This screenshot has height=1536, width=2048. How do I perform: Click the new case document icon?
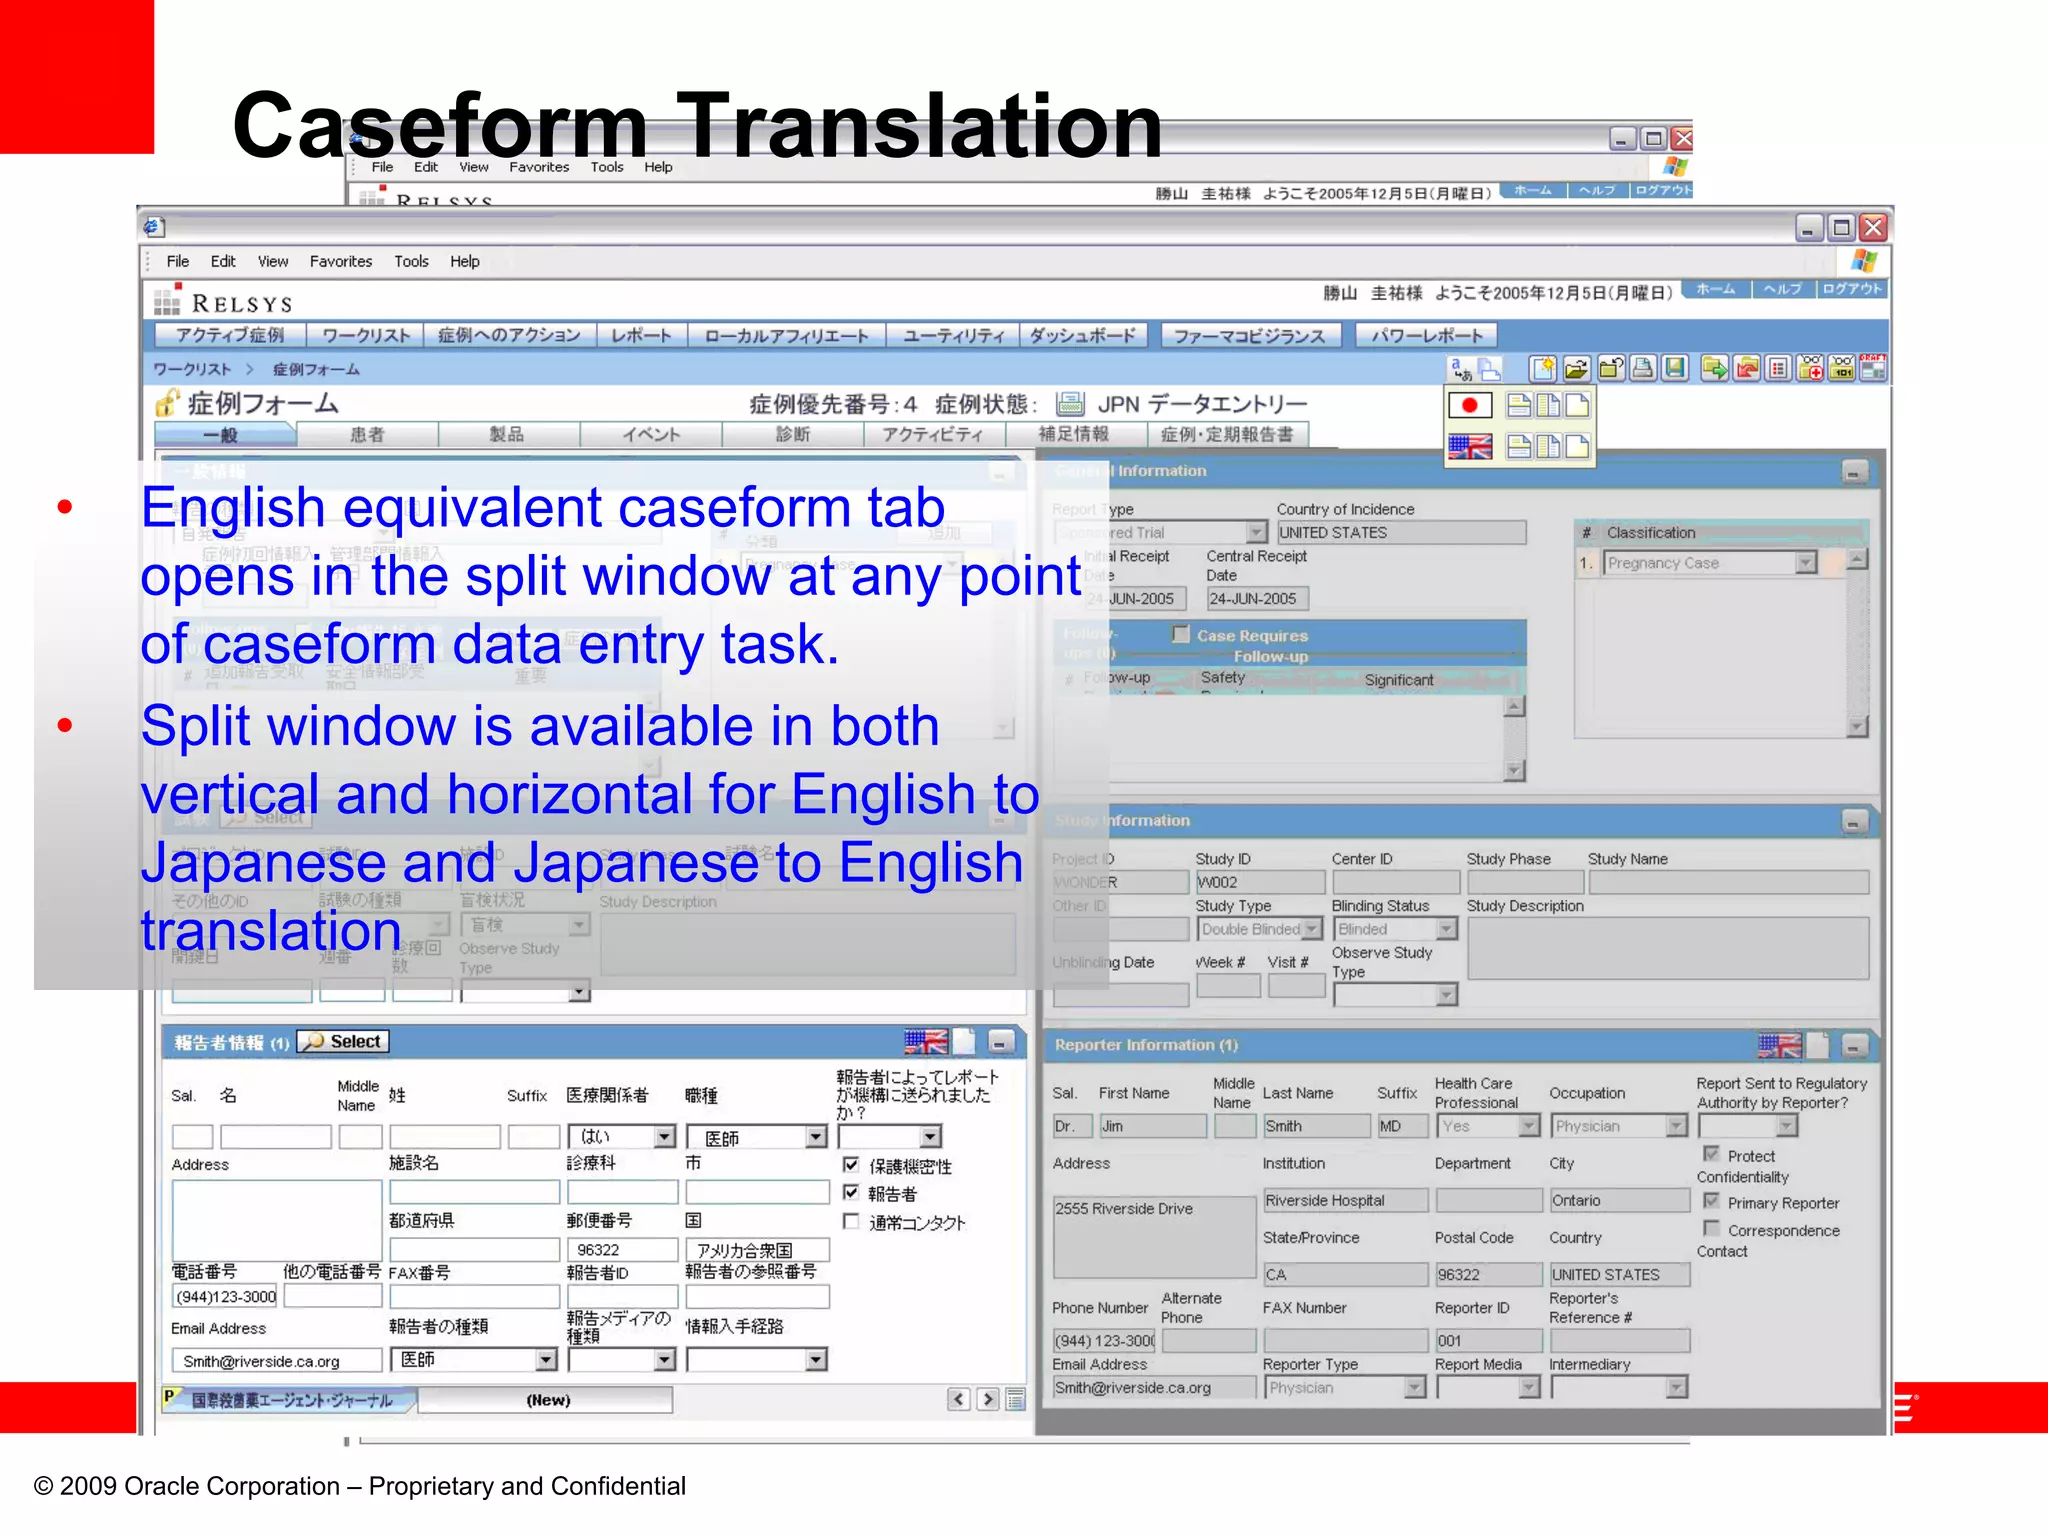pos(1542,369)
